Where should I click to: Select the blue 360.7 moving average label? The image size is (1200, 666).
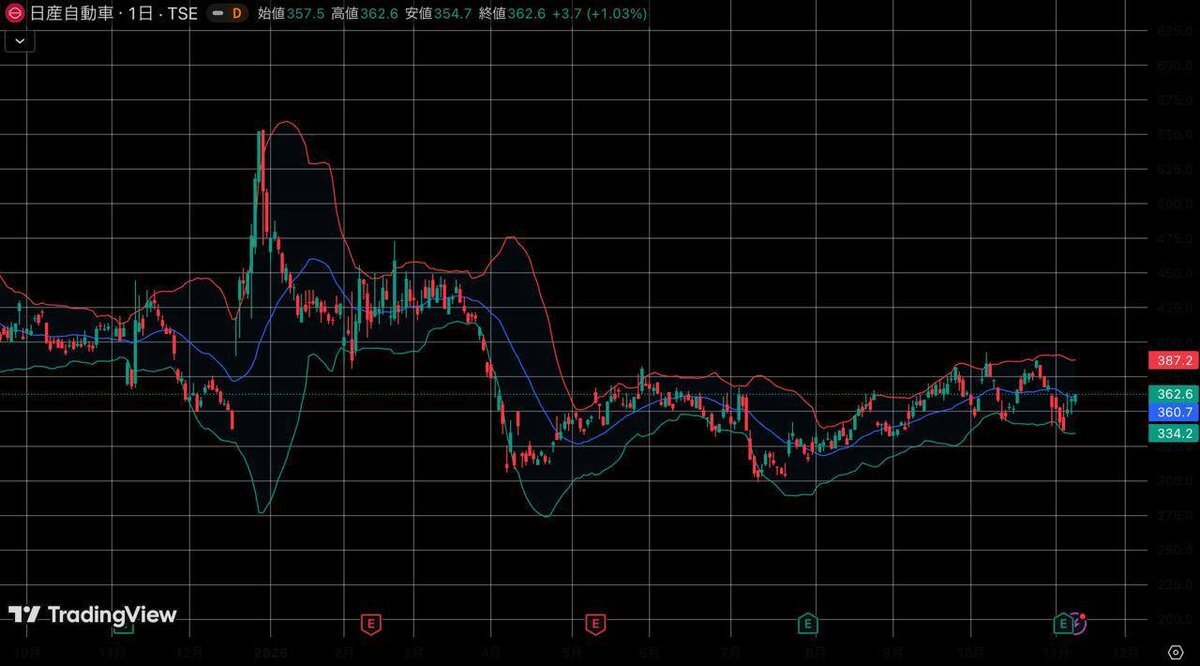(x=1172, y=412)
